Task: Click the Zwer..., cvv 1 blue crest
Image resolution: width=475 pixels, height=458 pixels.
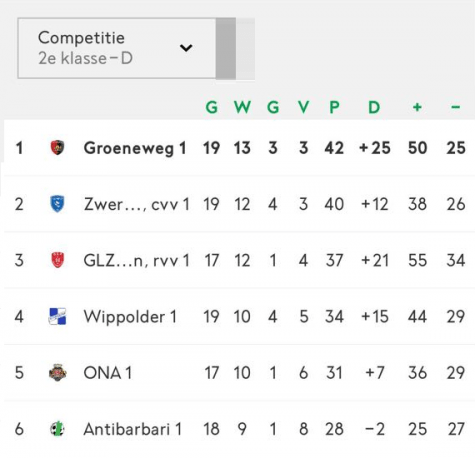Action: point(57,204)
